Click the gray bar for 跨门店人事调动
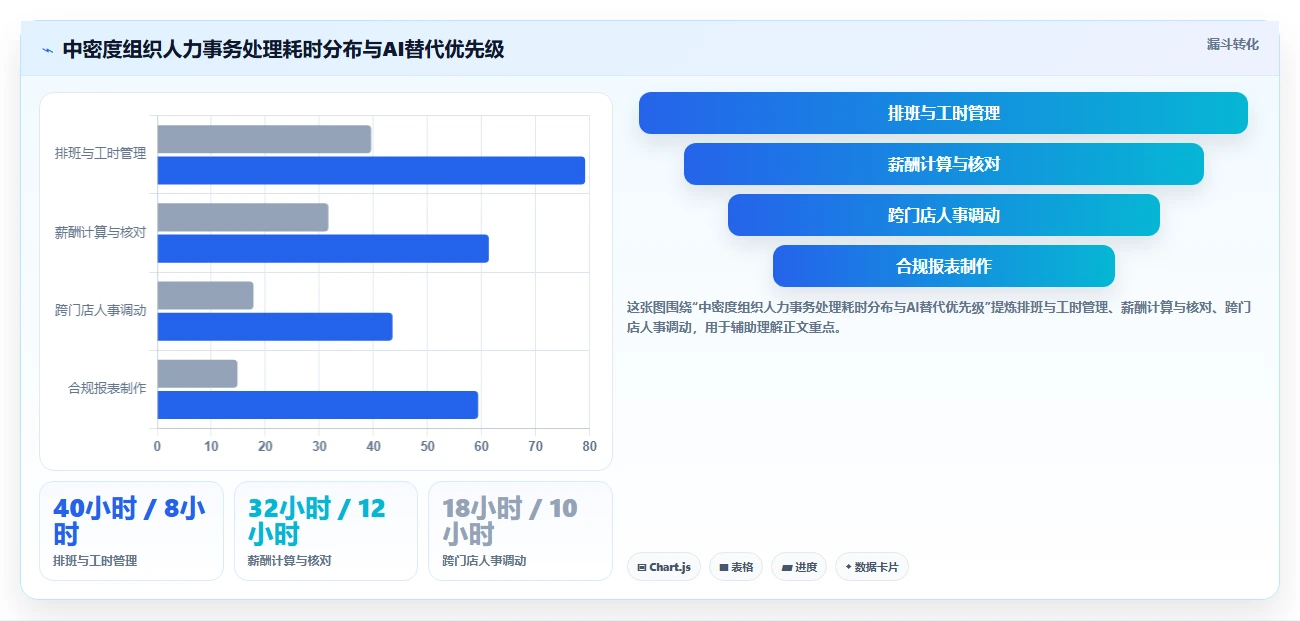The height and width of the screenshot is (621, 1300). [x=205, y=295]
